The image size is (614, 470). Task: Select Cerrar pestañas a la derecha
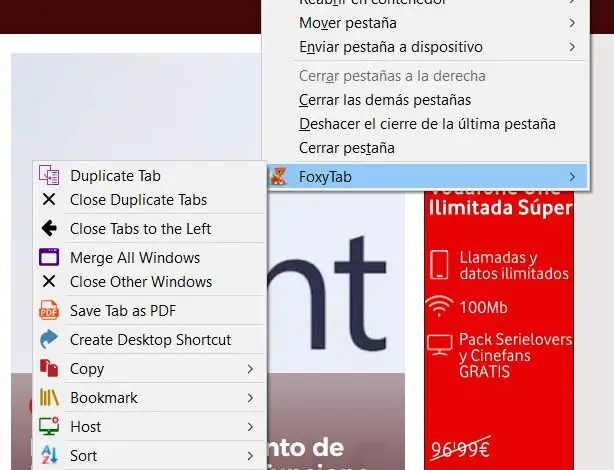point(427,76)
